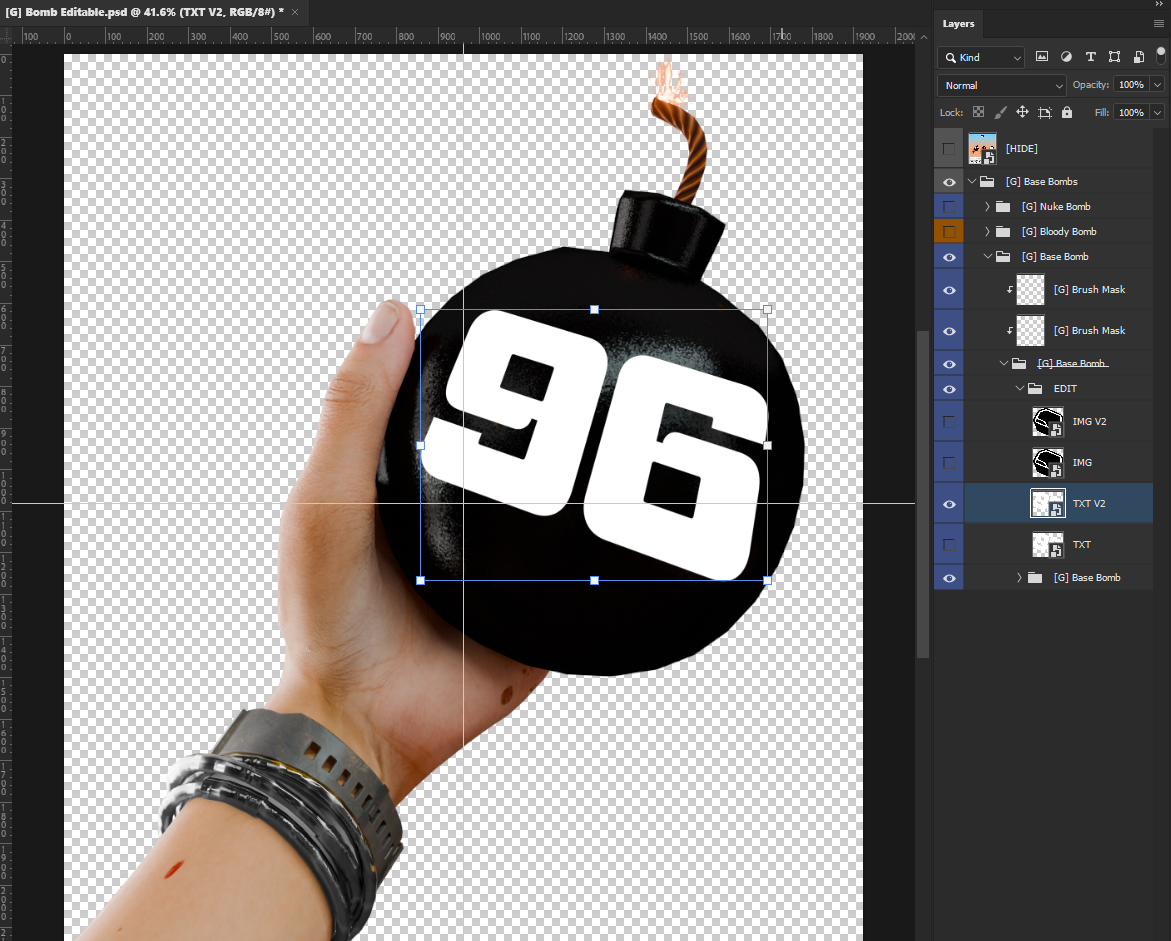This screenshot has height=941, width=1171.
Task: Show the IMG layer
Action: click(x=948, y=463)
